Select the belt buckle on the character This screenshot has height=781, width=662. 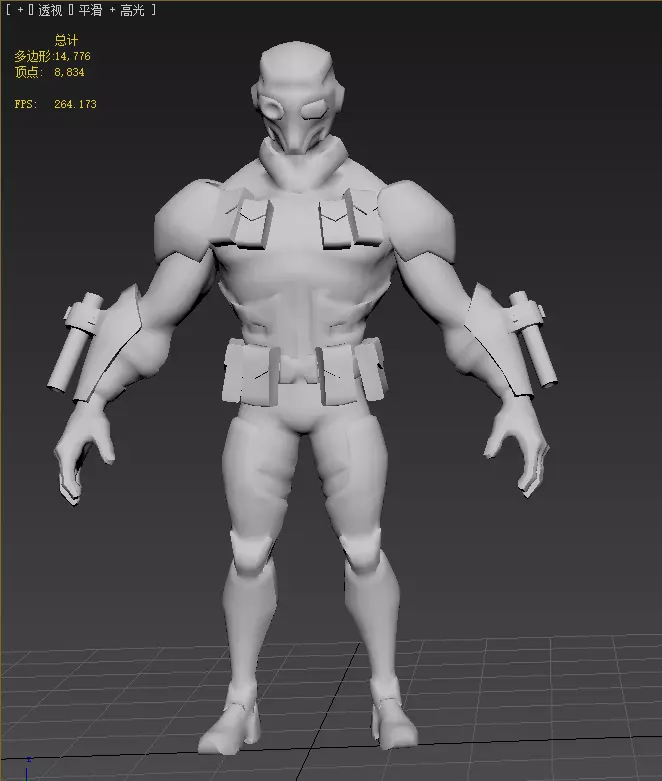tap(298, 370)
